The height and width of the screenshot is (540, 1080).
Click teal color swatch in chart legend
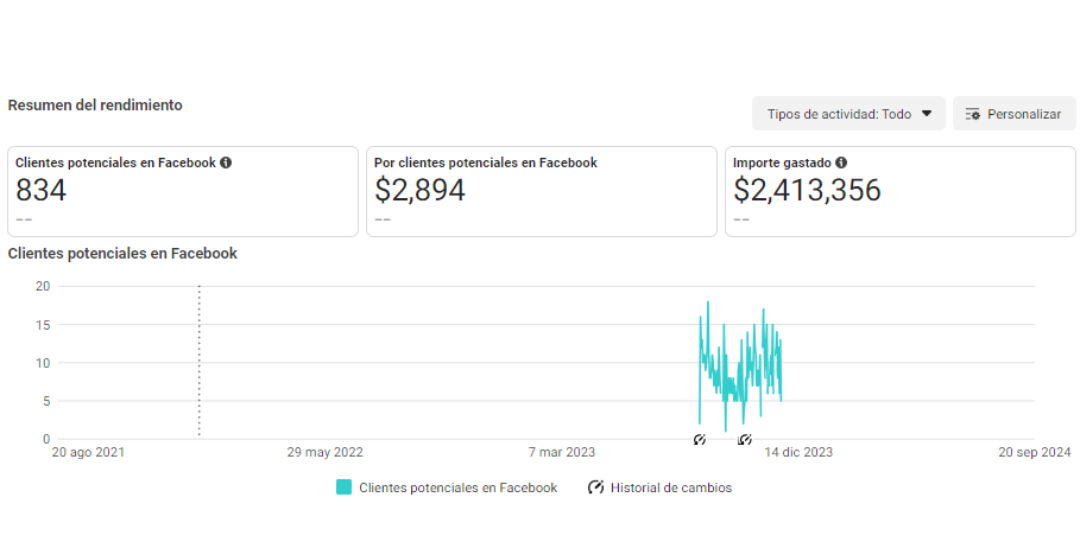coord(344,488)
